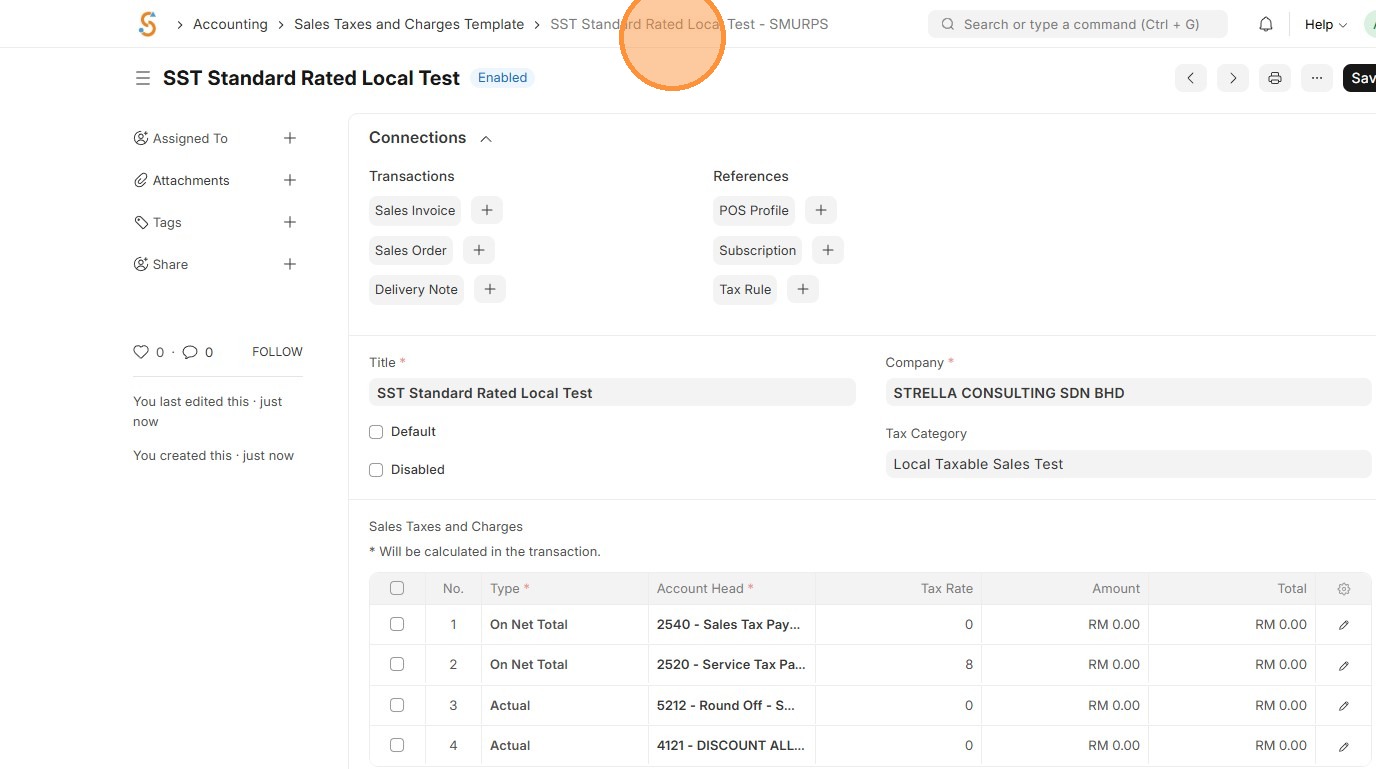
Task: Click the FOLLOW button
Action: tap(277, 352)
